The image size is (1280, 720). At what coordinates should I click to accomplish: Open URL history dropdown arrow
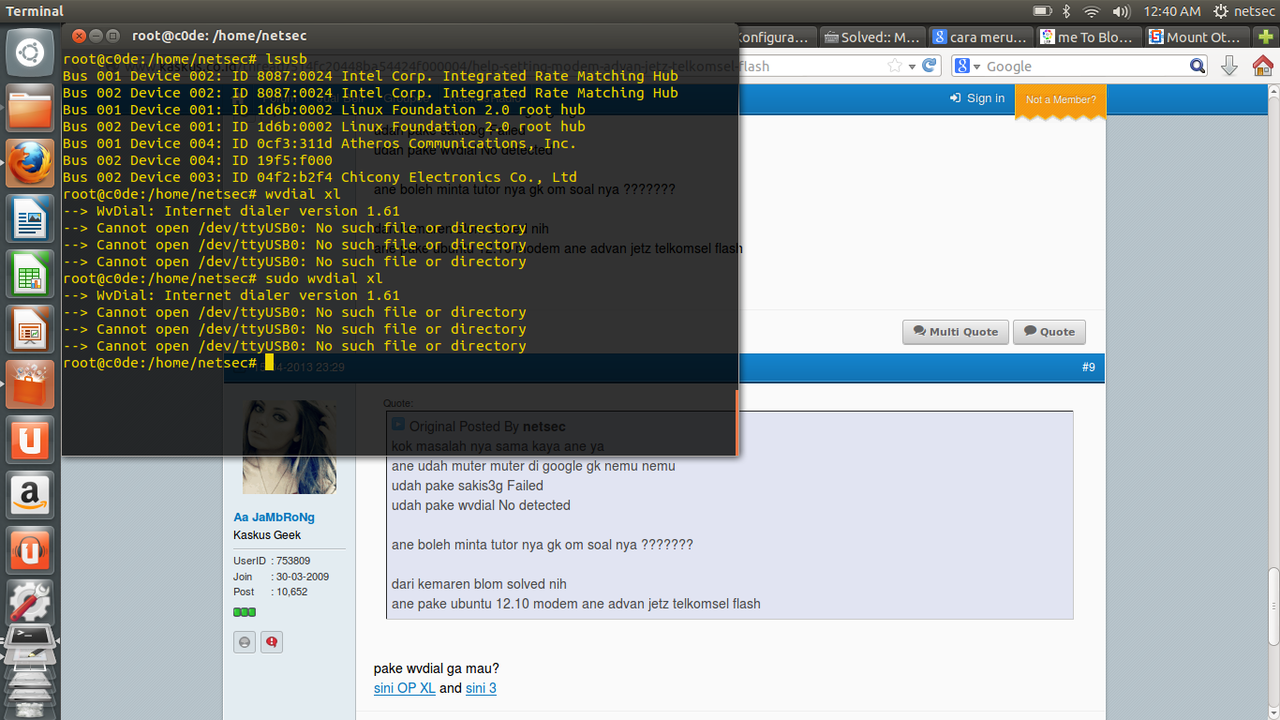(912, 67)
